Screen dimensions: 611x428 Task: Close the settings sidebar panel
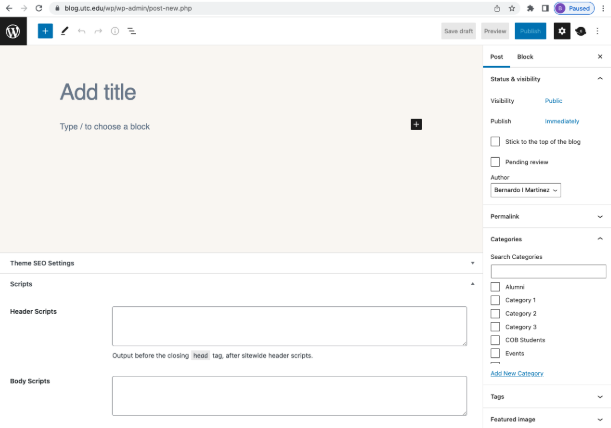pyautogui.click(x=599, y=57)
